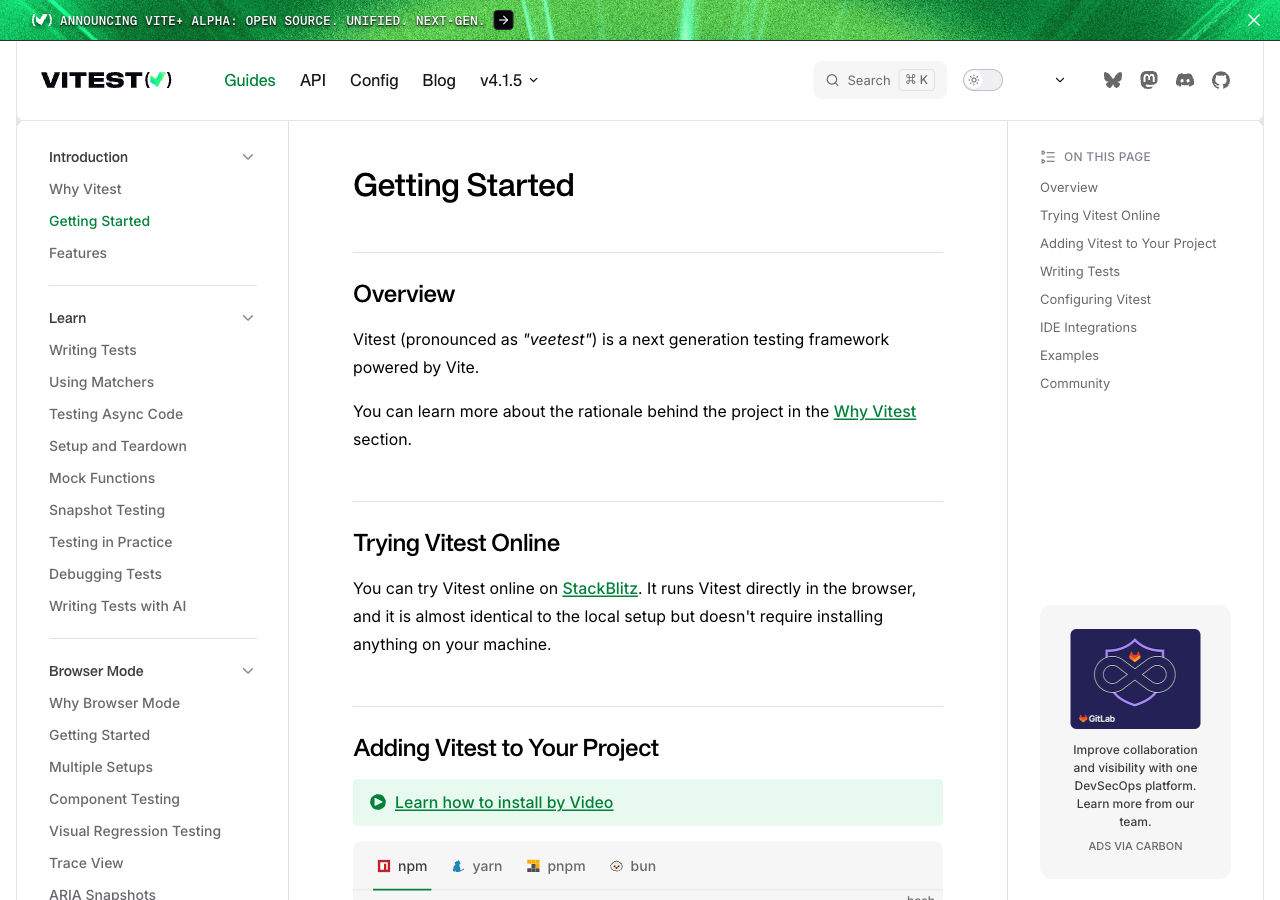Select Getting Started under Introduction in sidebar

[x=99, y=221]
